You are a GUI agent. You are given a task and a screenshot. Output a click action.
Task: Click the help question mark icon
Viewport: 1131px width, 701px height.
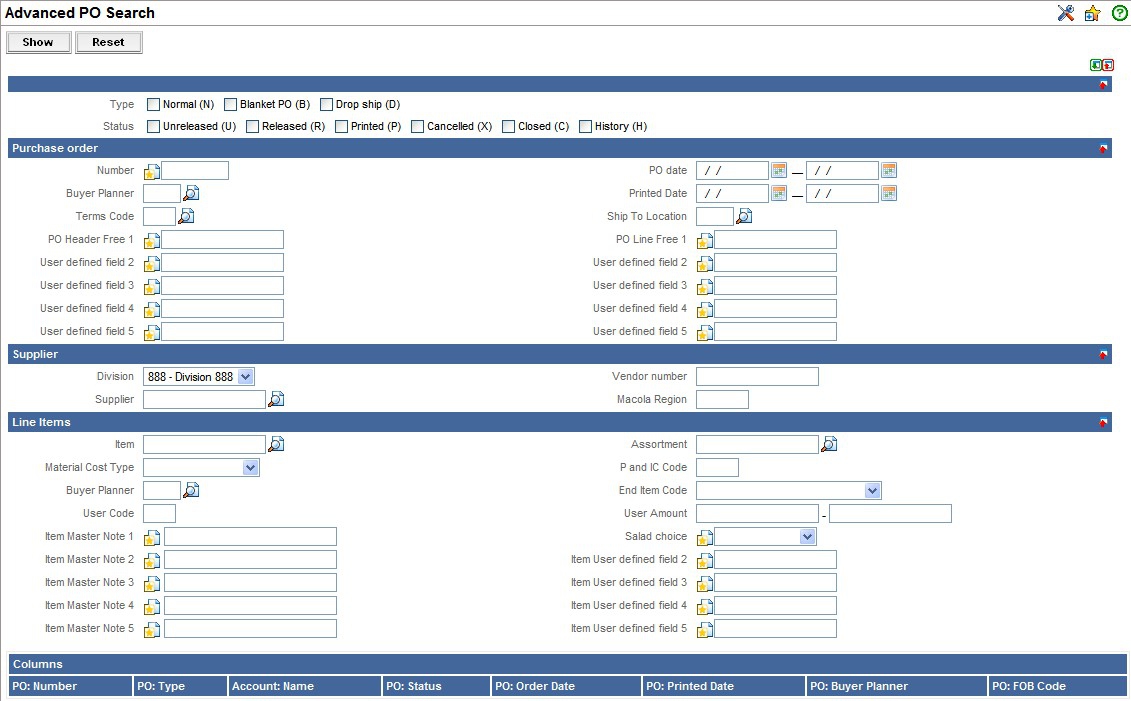(1120, 13)
